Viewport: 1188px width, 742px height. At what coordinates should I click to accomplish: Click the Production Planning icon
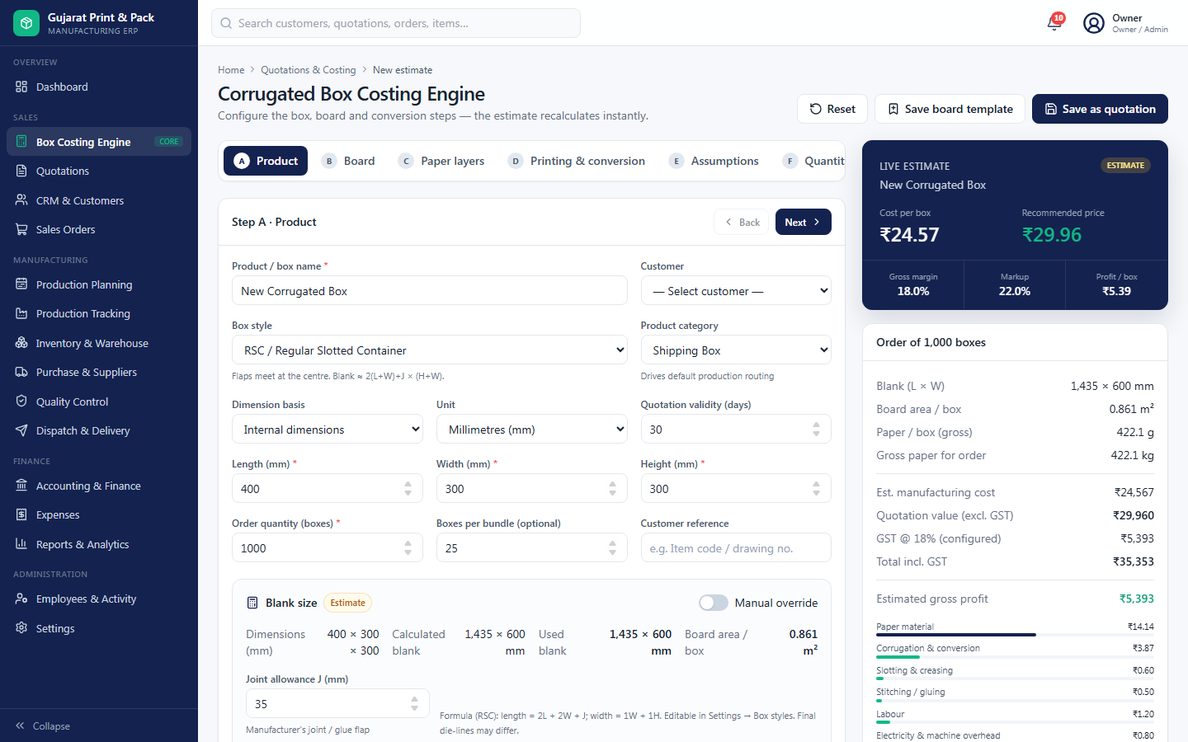21,284
